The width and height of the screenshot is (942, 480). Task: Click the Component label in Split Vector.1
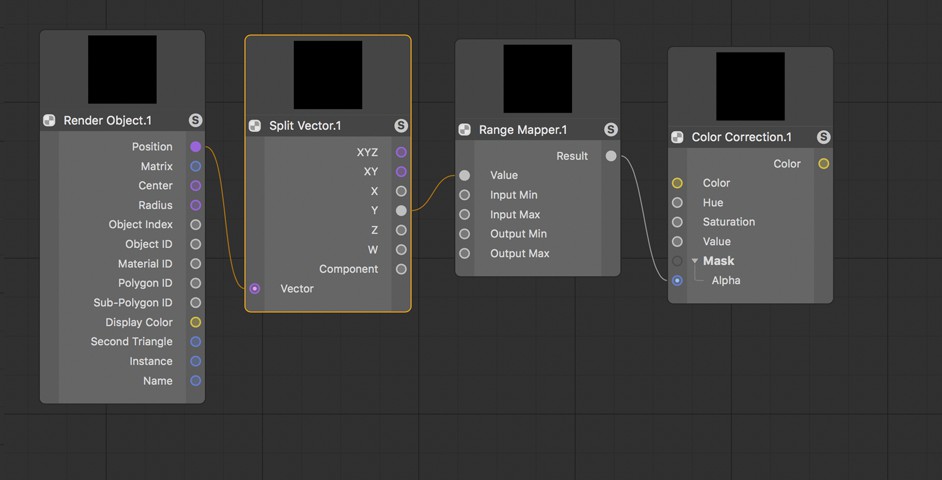(x=348, y=269)
